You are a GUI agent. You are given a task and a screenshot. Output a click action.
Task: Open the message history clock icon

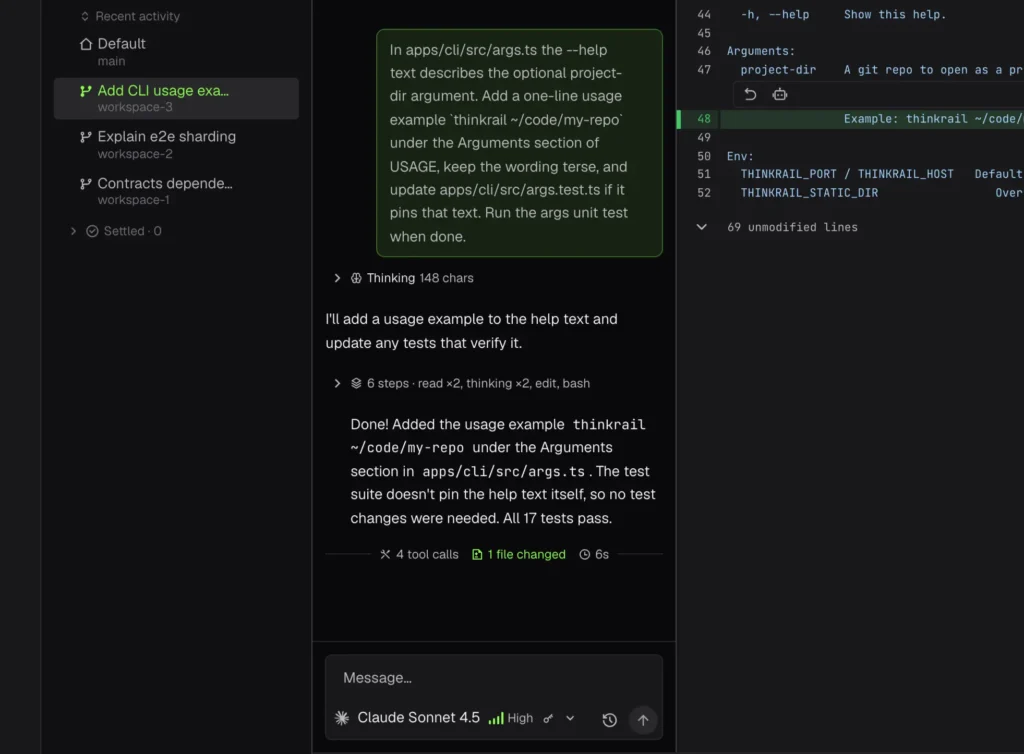tap(609, 719)
